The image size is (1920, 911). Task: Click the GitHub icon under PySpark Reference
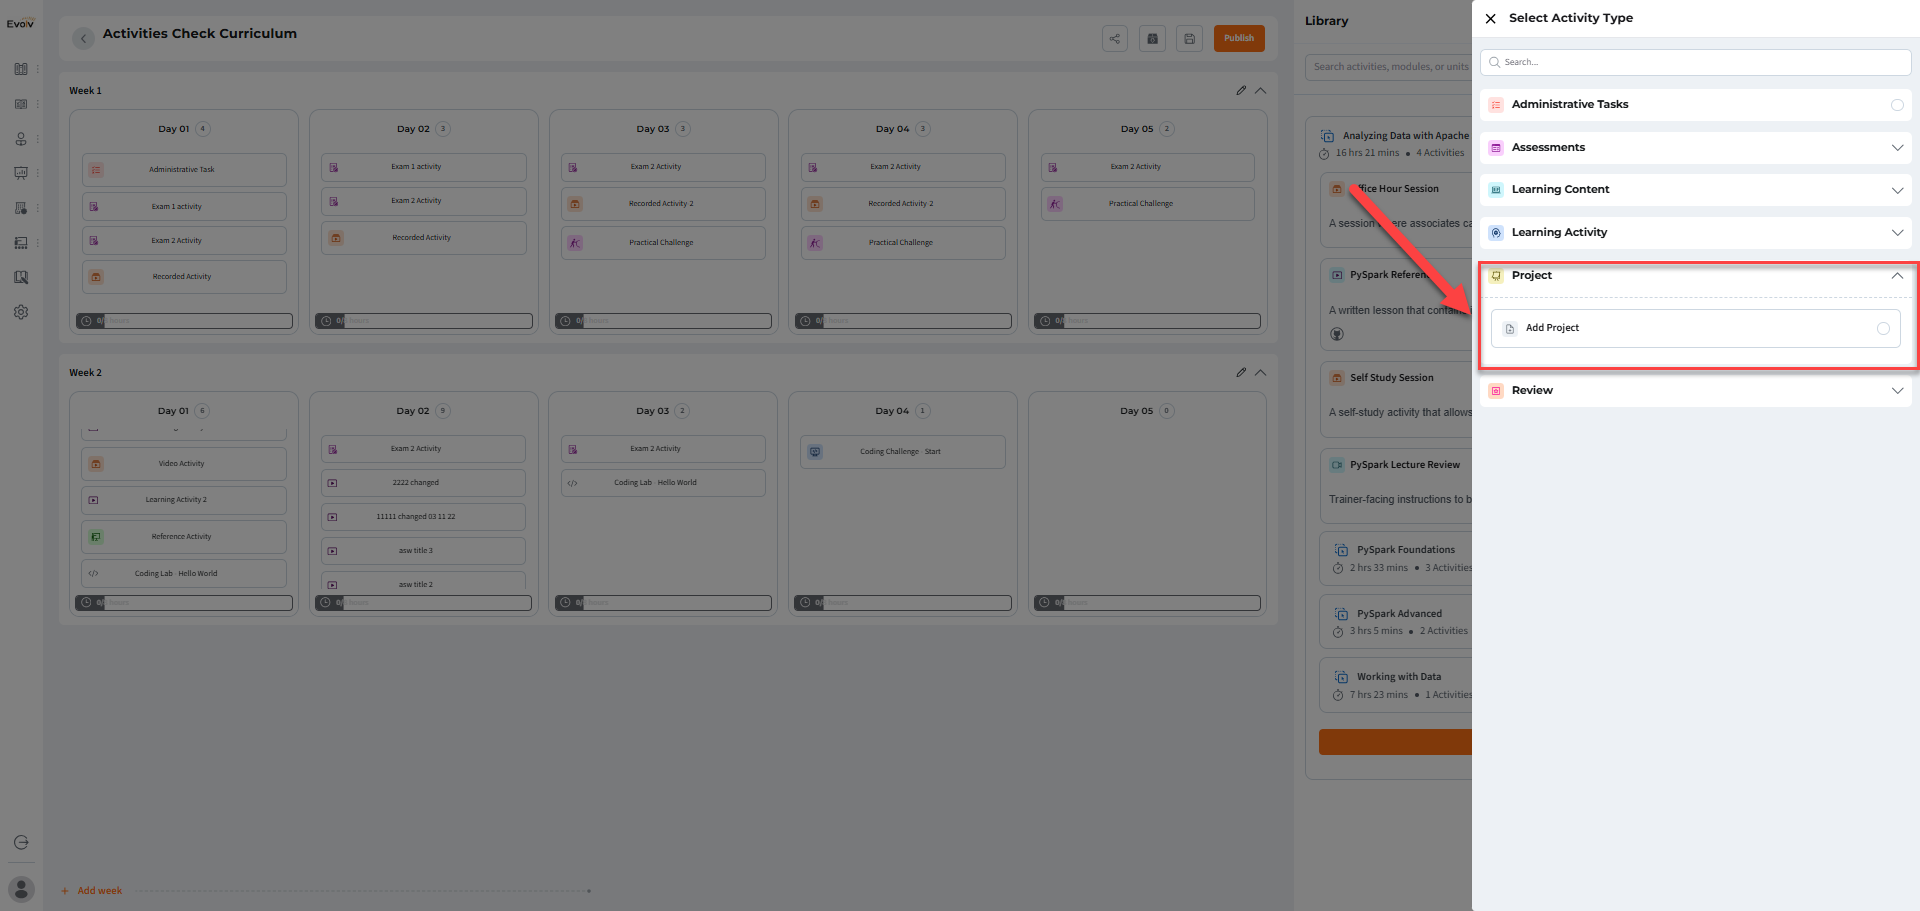pos(1337,334)
